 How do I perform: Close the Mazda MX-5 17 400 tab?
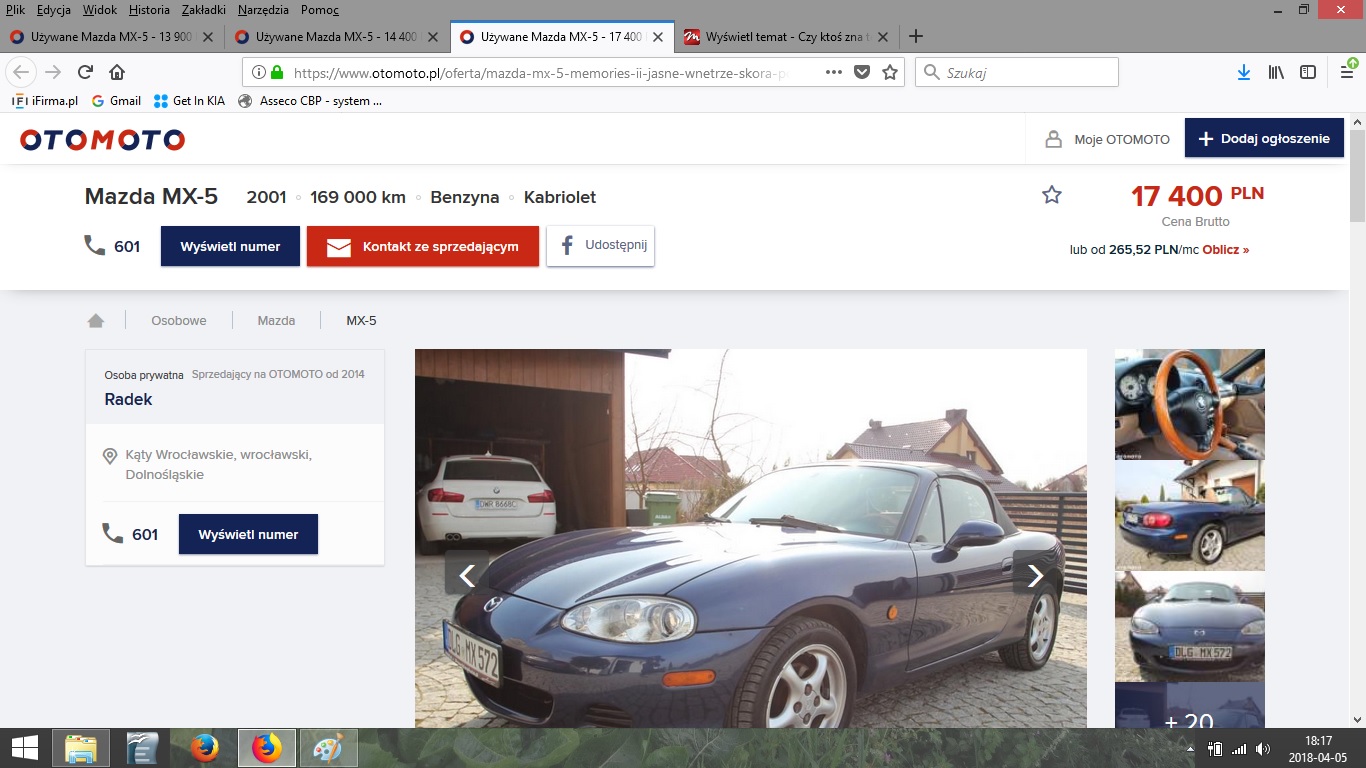tap(658, 36)
